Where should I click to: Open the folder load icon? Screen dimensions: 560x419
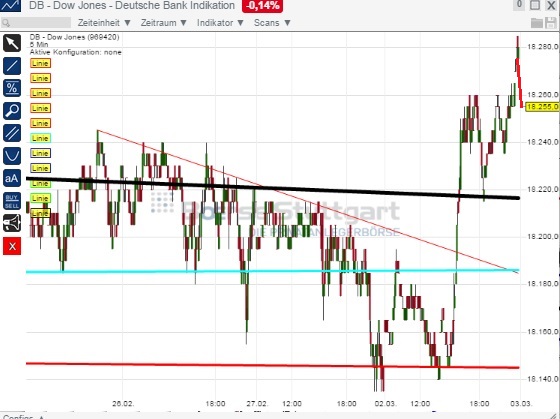click(x=537, y=23)
